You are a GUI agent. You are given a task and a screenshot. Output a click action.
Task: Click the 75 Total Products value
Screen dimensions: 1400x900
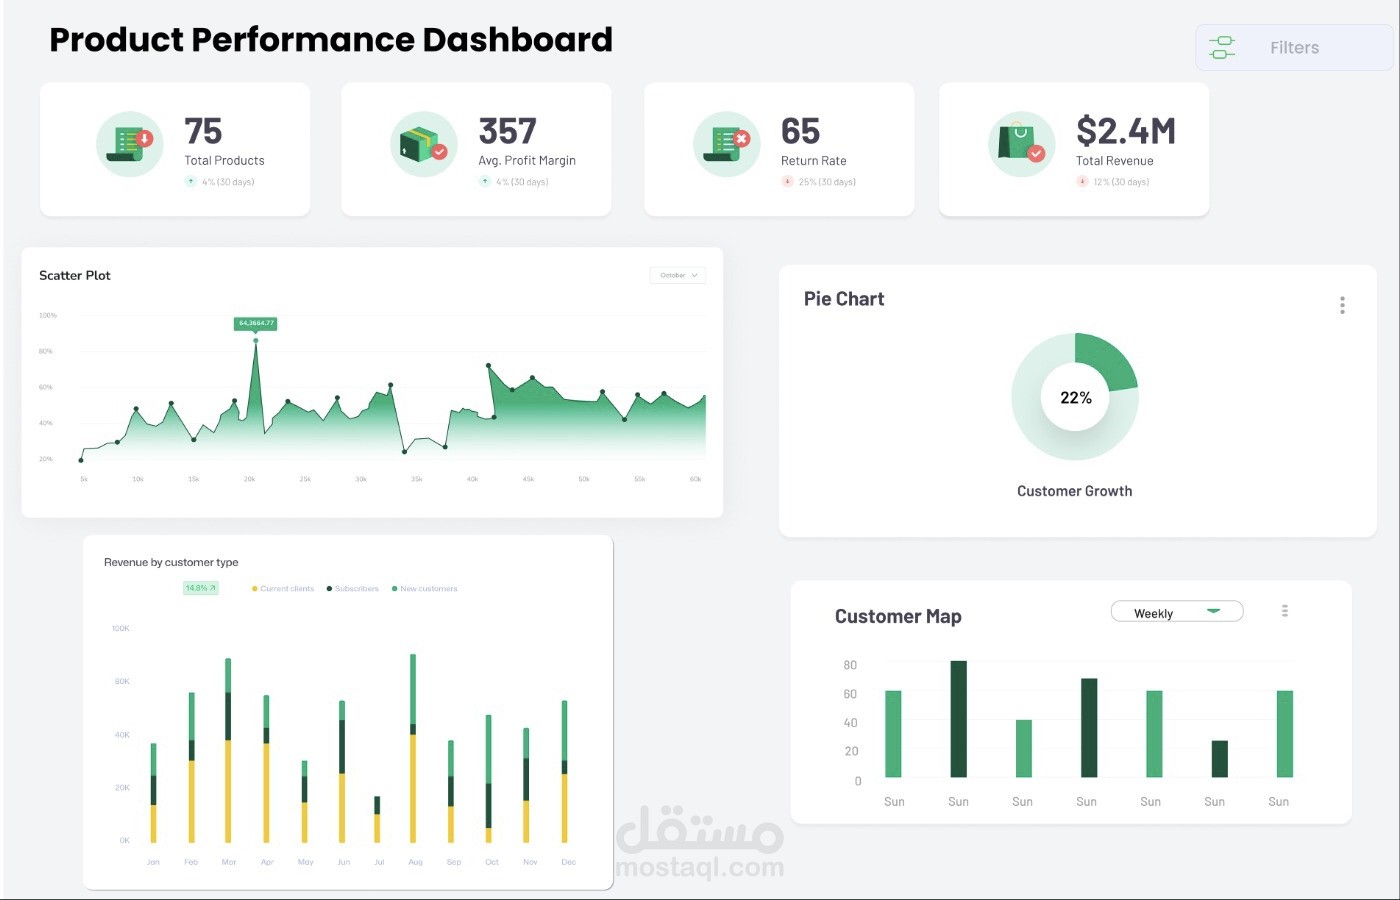203,131
